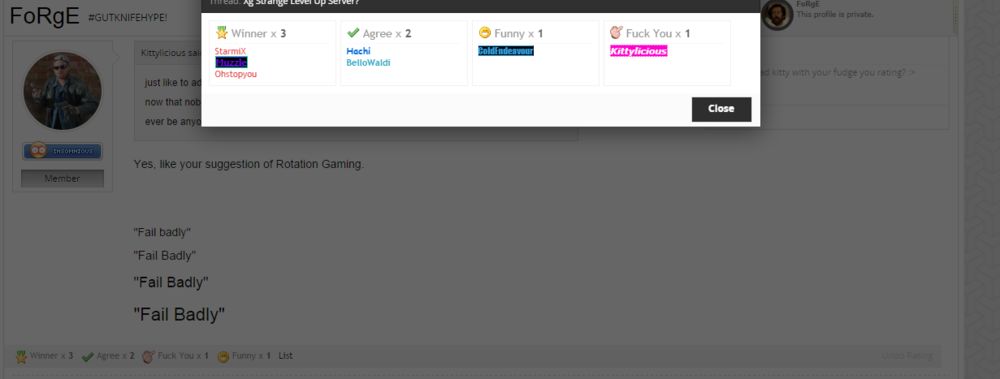Click the Winner trophy icon in dialog
Viewport: 1000px width, 379px height.
221,33
